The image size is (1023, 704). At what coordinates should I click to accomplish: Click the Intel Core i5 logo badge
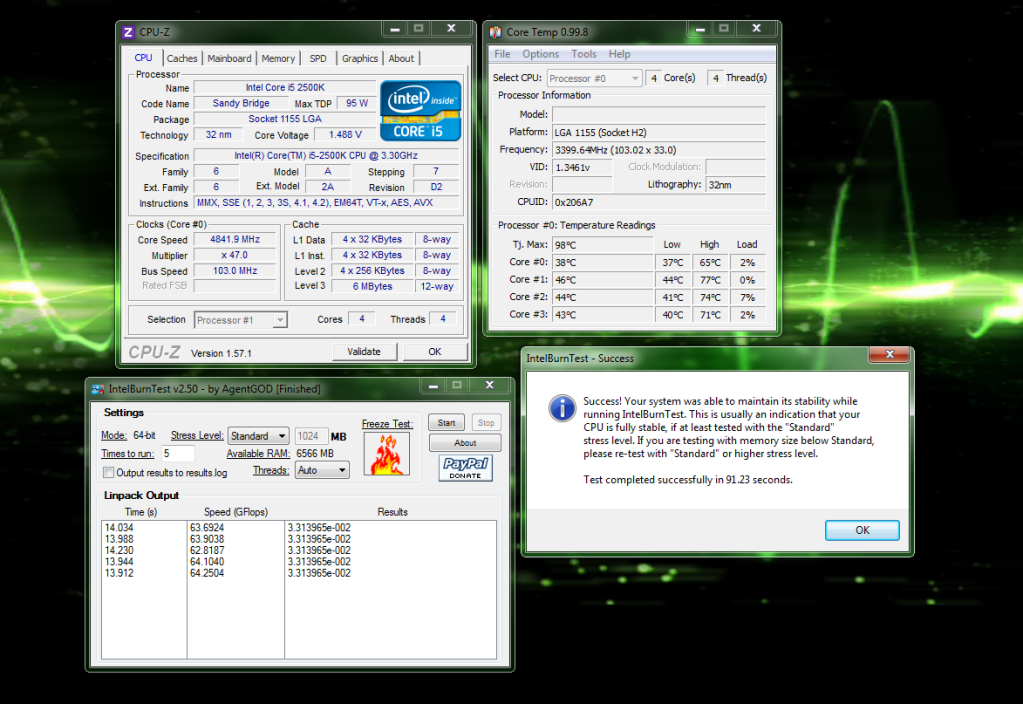420,110
